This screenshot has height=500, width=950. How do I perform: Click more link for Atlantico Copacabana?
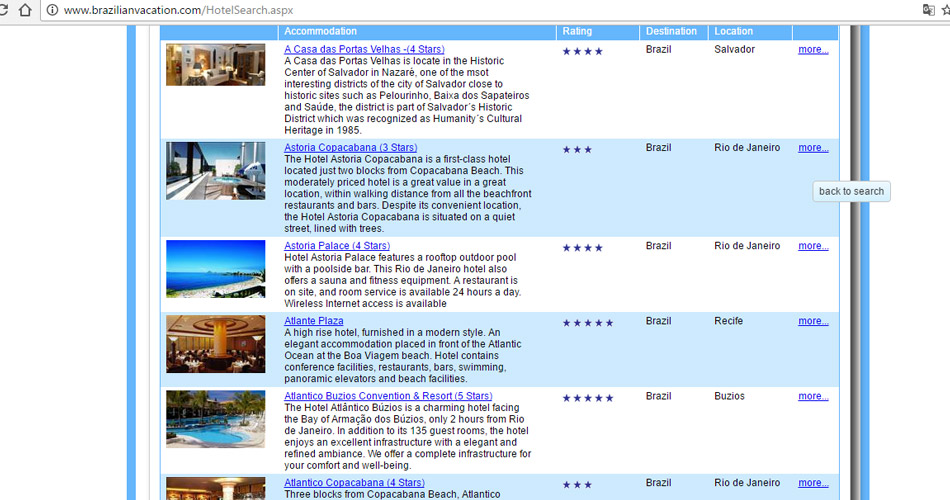[813, 482]
